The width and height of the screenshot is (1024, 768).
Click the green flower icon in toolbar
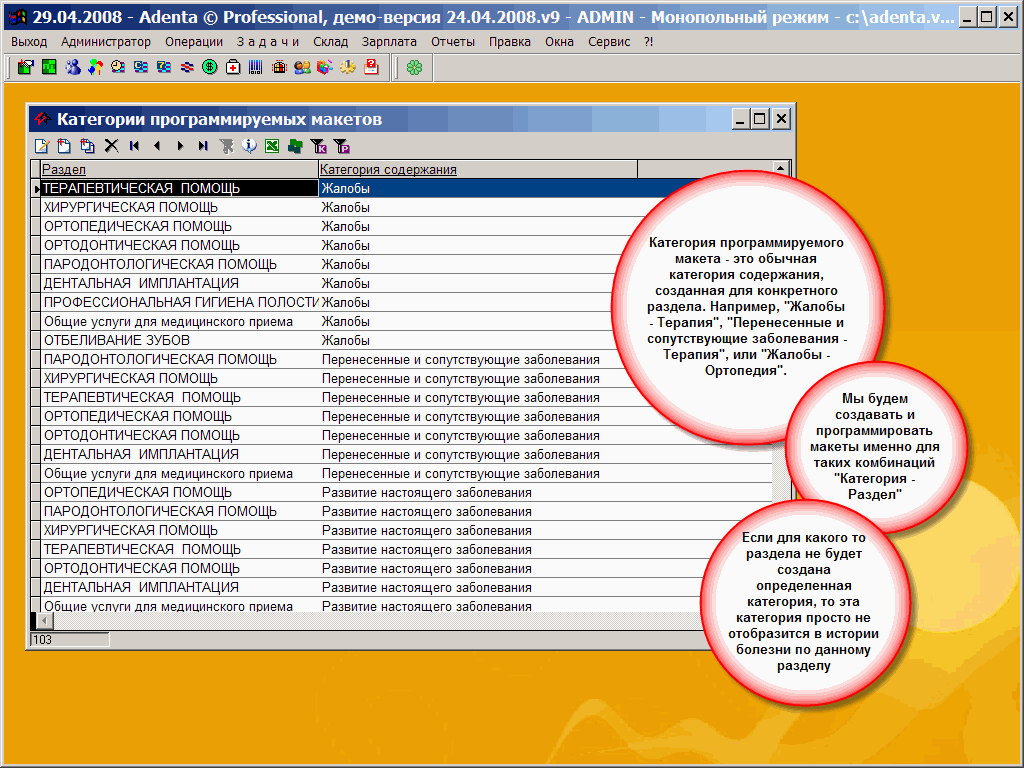tap(414, 67)
